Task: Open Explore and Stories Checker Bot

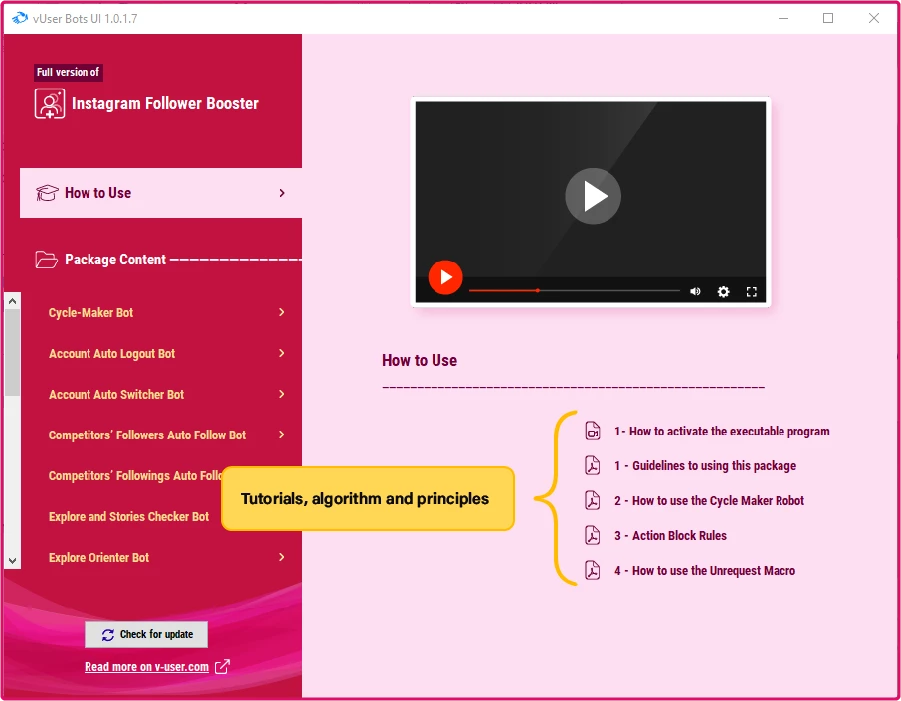Action: click(x=129, y=517)
